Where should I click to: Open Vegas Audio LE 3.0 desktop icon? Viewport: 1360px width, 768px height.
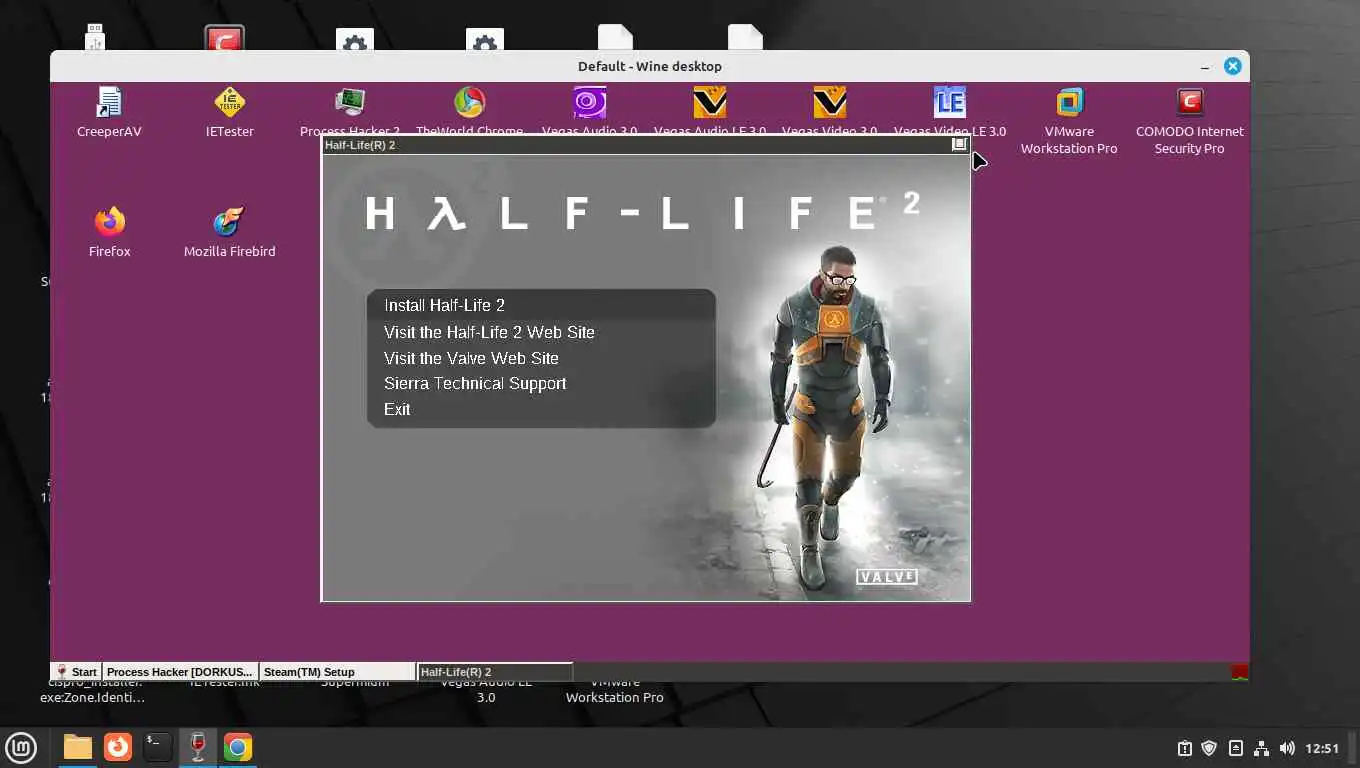tap(709, 112)
